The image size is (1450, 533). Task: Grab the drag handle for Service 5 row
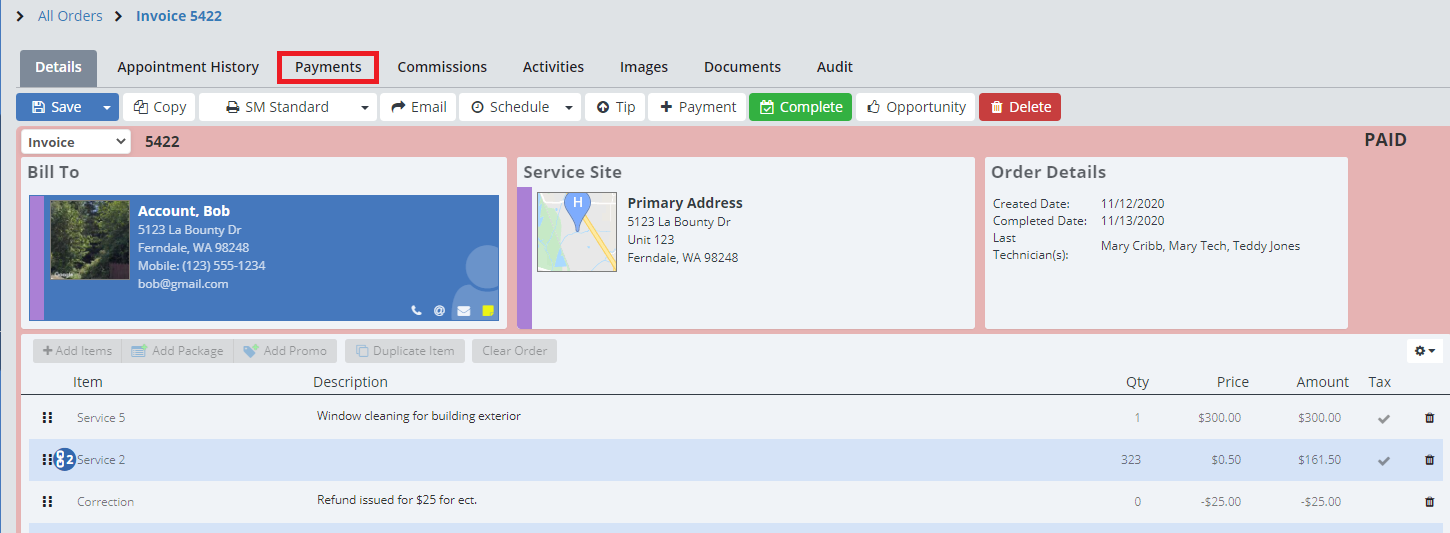click(47, 418)
